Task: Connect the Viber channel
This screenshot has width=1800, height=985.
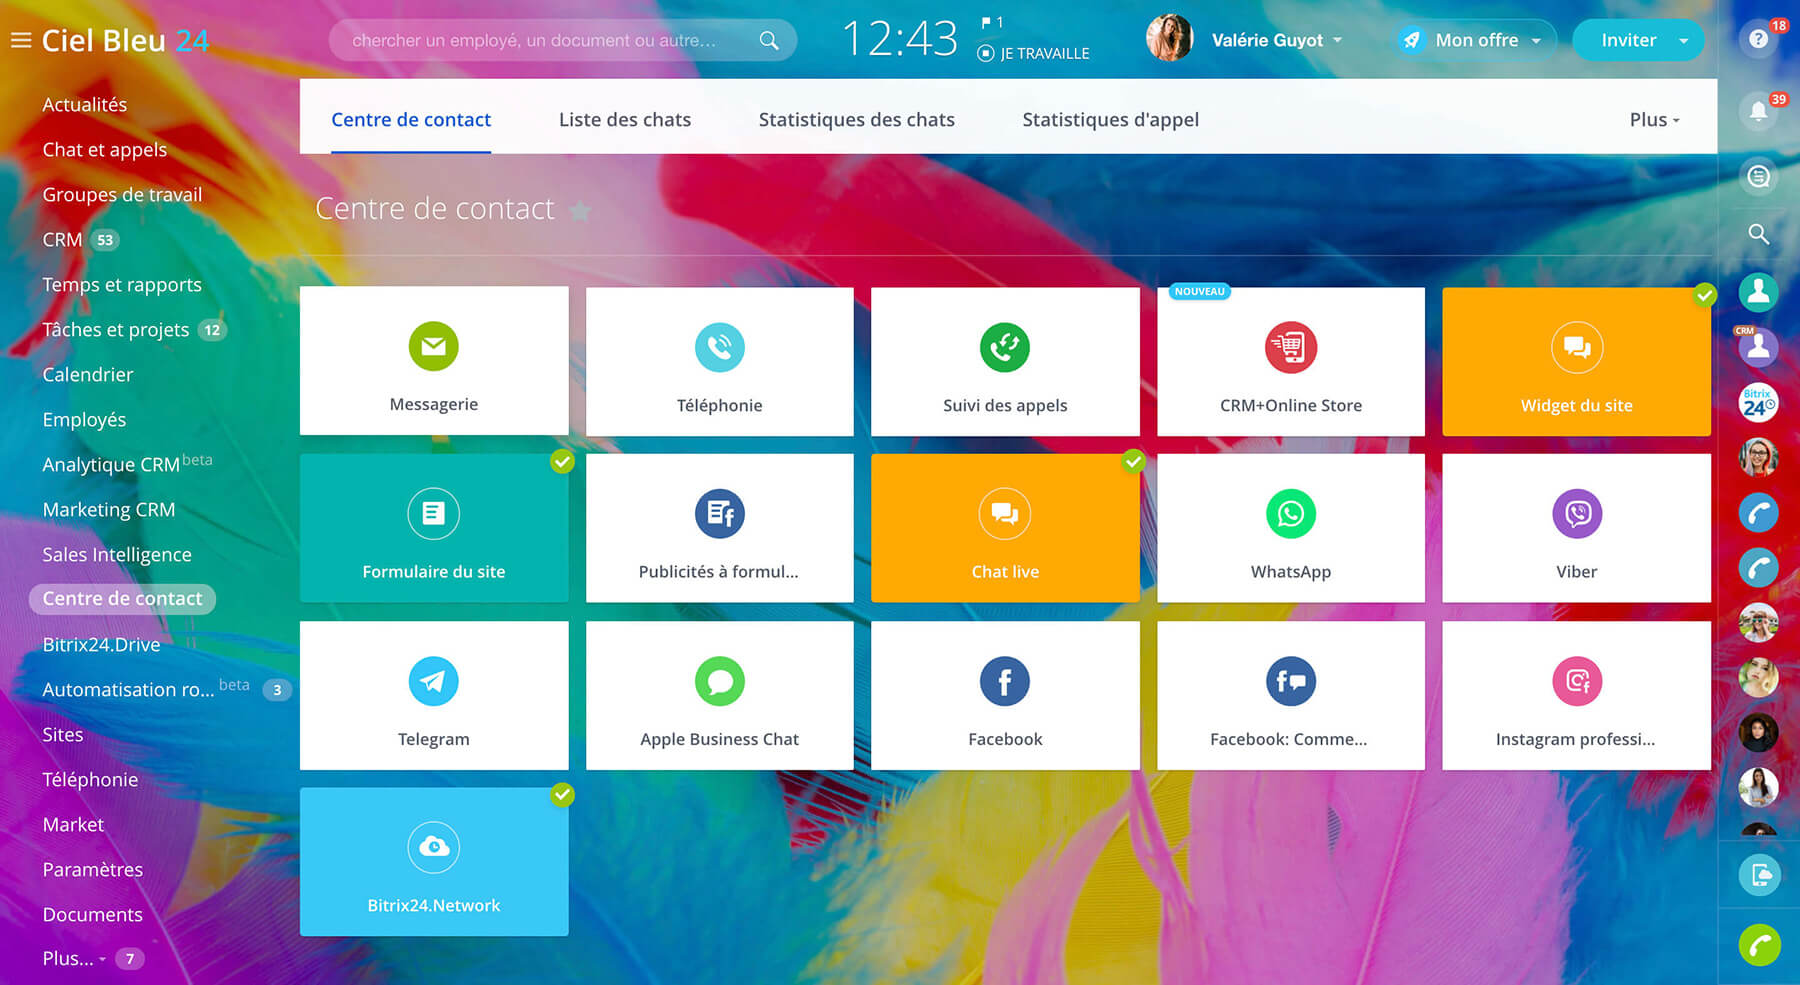Action: point(1576,528)
